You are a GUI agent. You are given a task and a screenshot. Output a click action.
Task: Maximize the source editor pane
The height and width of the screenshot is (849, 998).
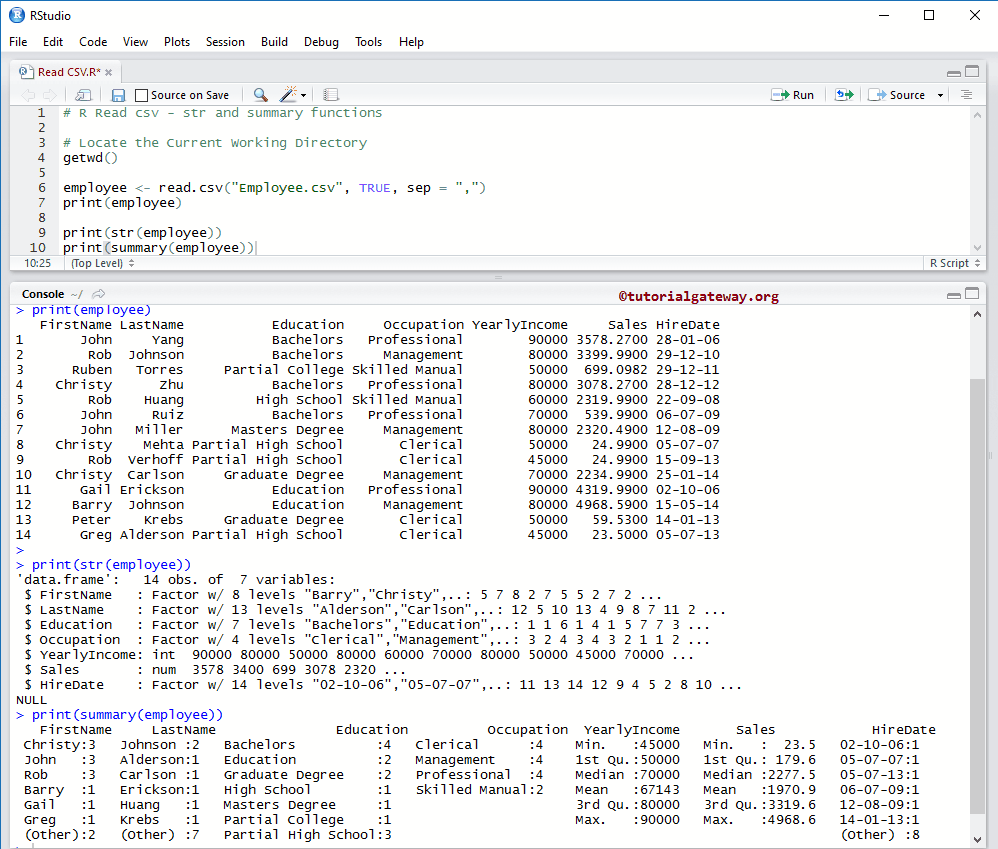(972, 73)
